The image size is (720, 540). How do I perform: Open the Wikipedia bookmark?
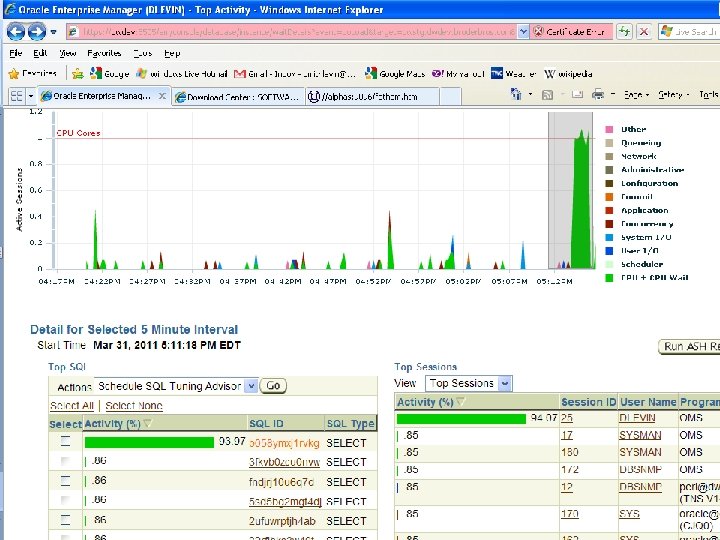pos(568,73)
